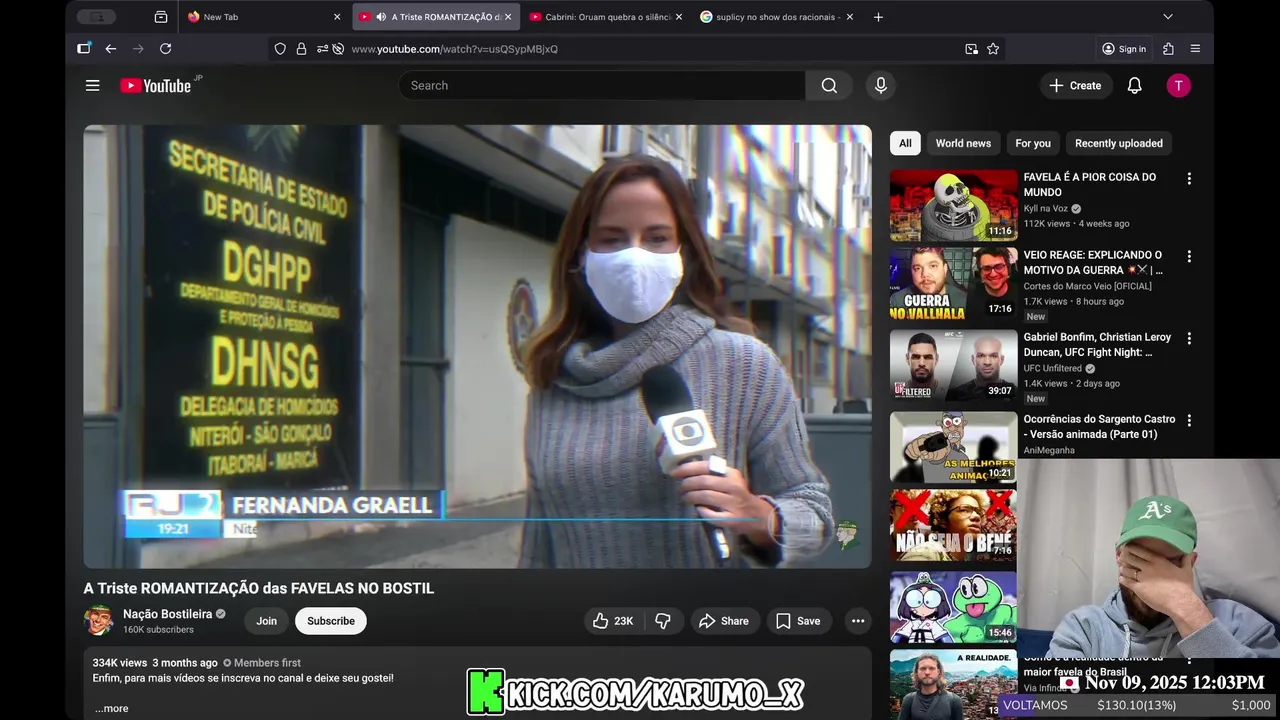Open the browser extensions puzzle icon
This screenshot has height=720, width=1280.
(1168, 49)
